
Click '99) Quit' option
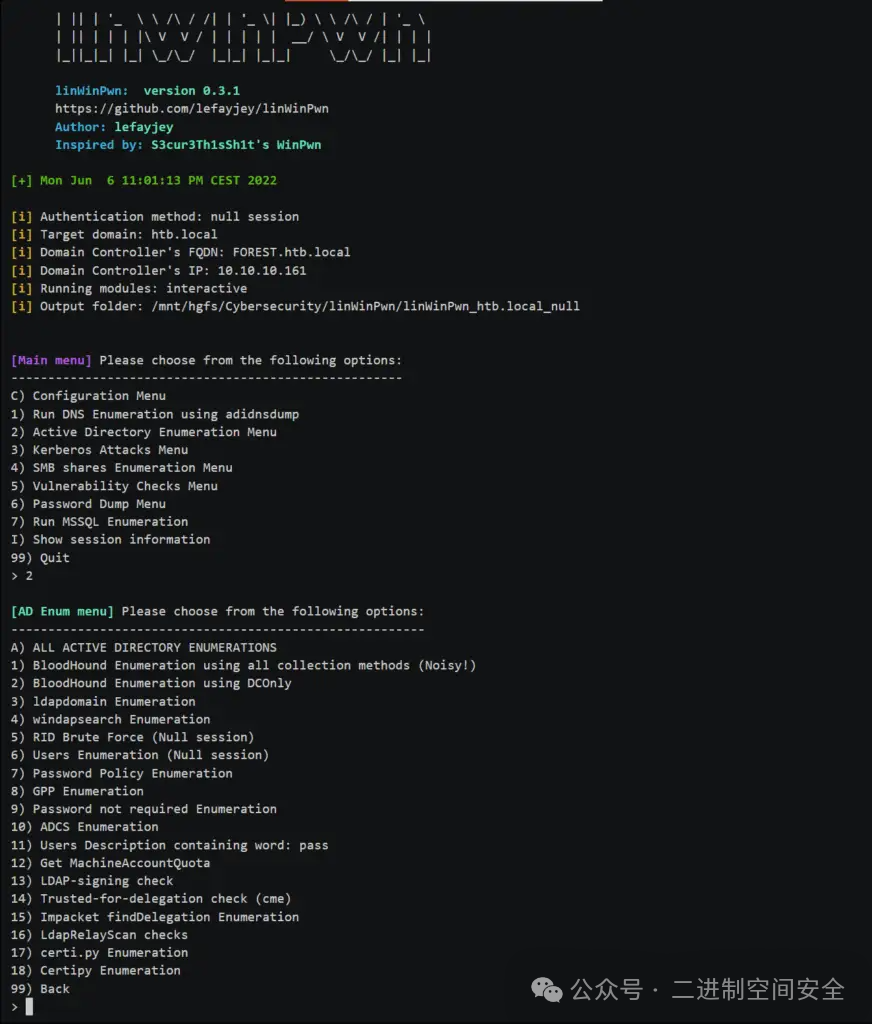point(40,558)
